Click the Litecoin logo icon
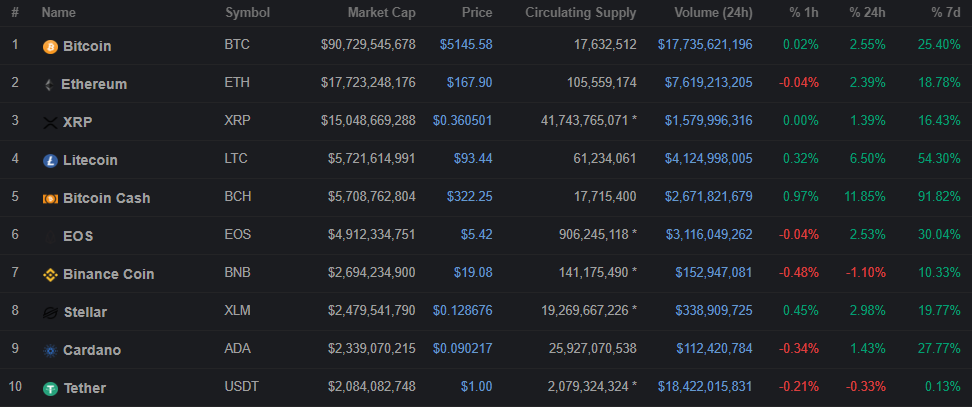The width and height of the screenshot is (972, 407). pos(50,160)
